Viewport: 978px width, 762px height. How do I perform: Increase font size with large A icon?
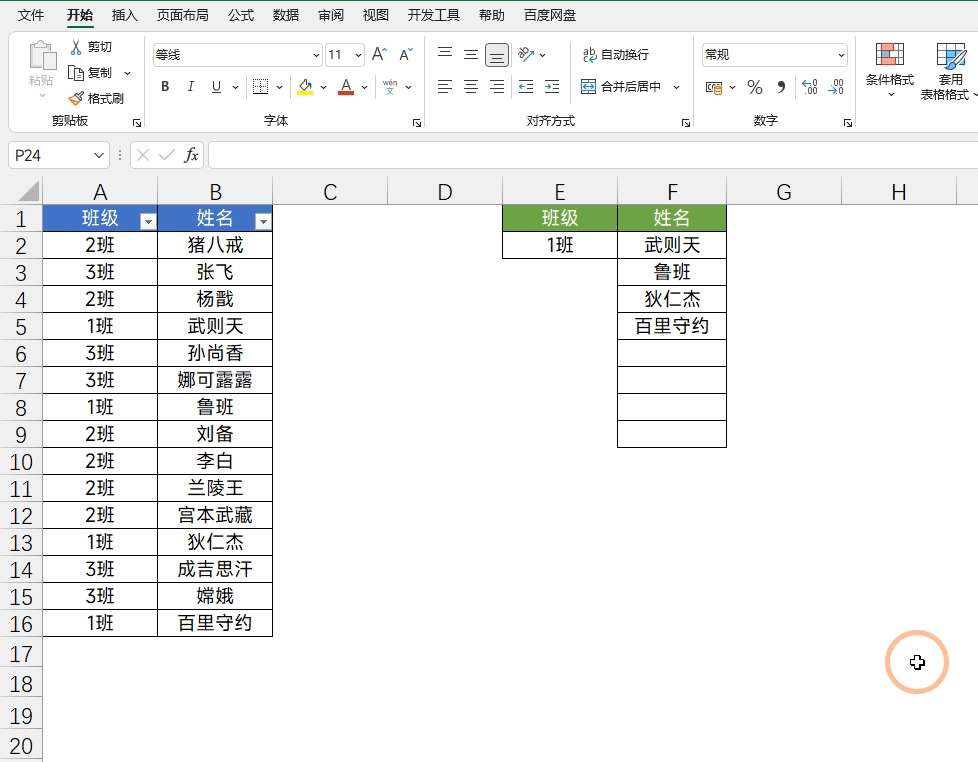[379, 55]
